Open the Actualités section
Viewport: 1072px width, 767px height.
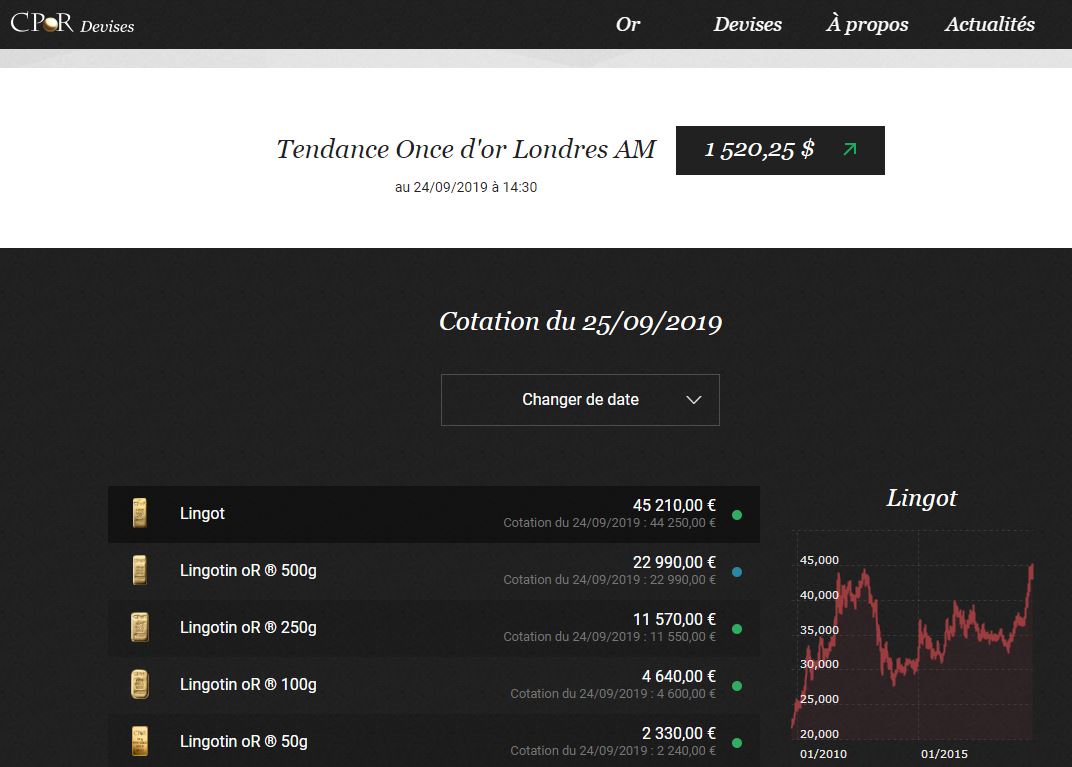pyautogui.click(x=990, y=24)
